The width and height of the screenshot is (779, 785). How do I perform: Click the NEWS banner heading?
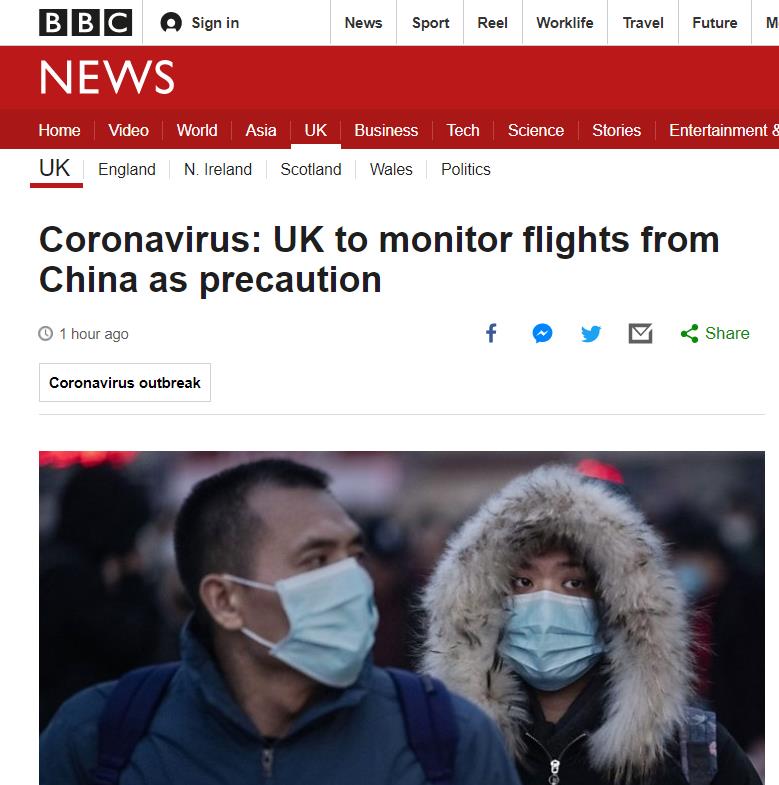click(x=107, y=77)
